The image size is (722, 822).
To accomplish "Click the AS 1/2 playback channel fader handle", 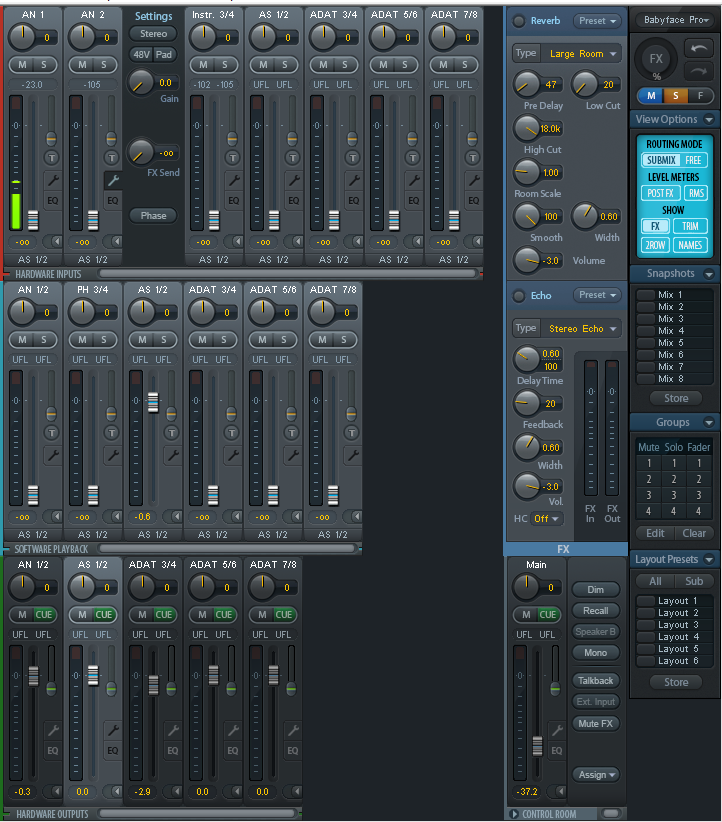I will click(x=153, y=402).
